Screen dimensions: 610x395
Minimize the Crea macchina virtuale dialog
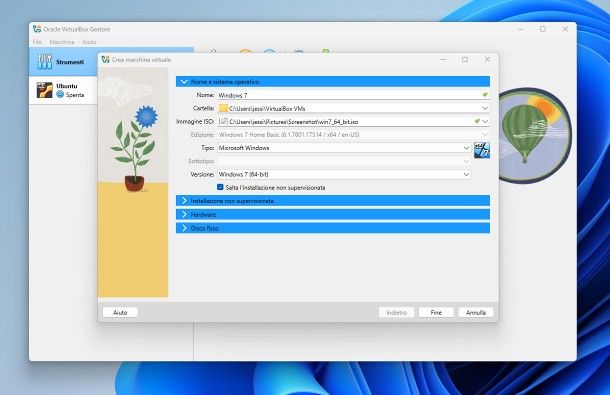click(443, 60)
